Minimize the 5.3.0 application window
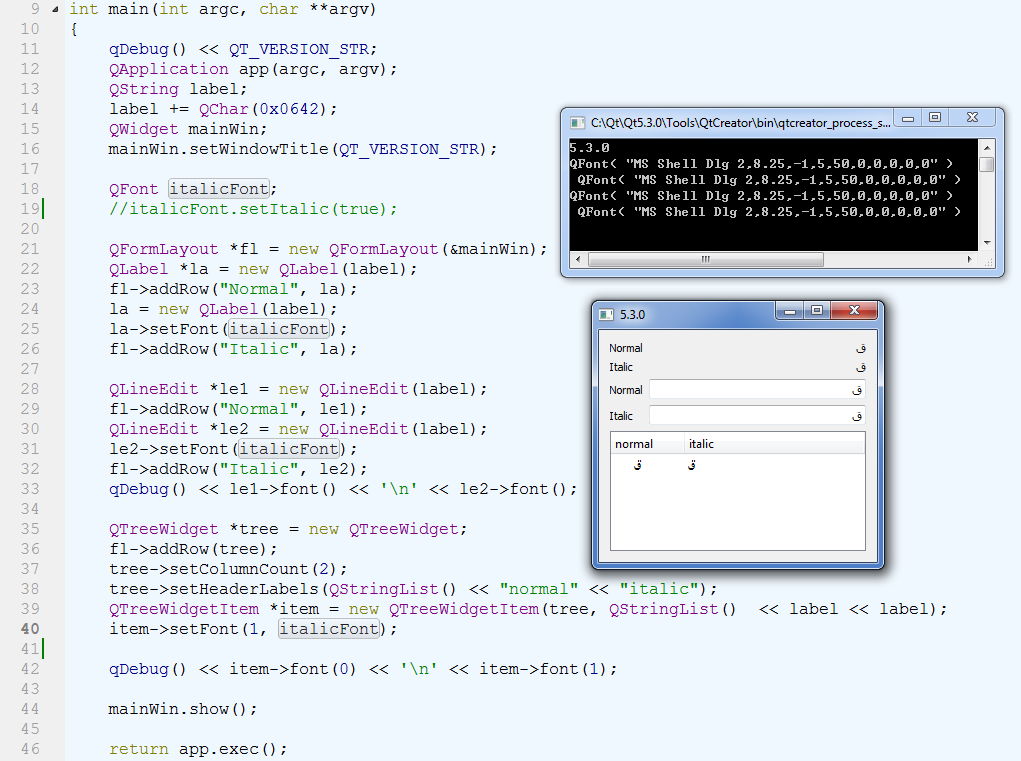 point(790,312)
